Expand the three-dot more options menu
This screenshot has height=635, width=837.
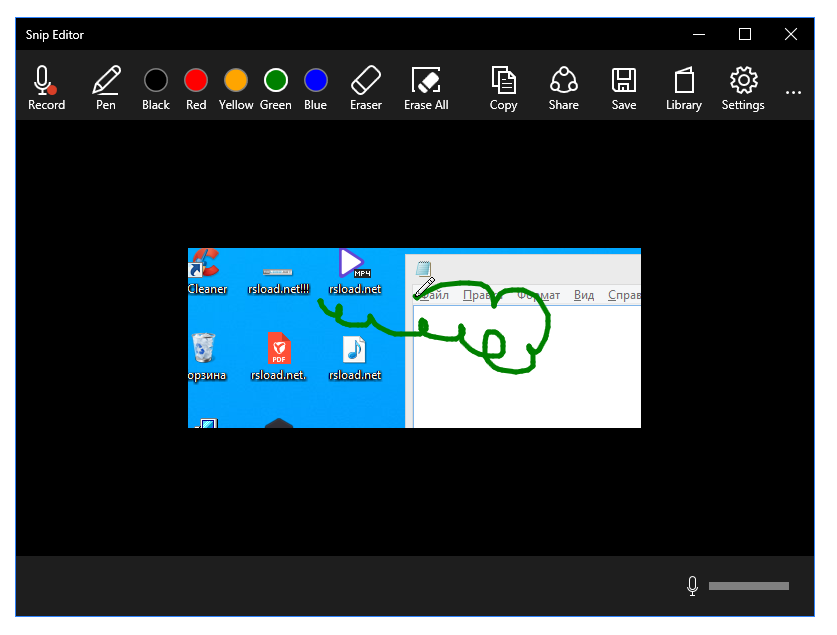coord(793,92)
